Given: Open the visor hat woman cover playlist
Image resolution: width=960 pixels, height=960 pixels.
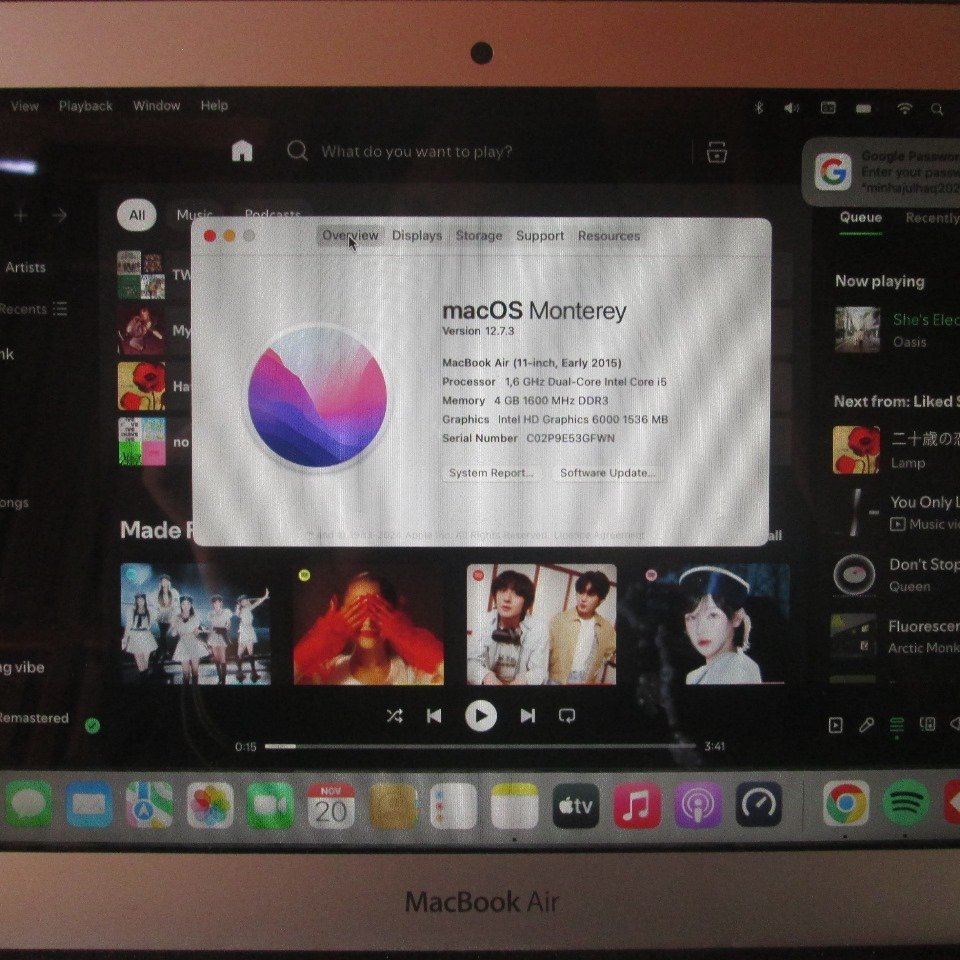Looking at the screenshot, I should point(714,623).
